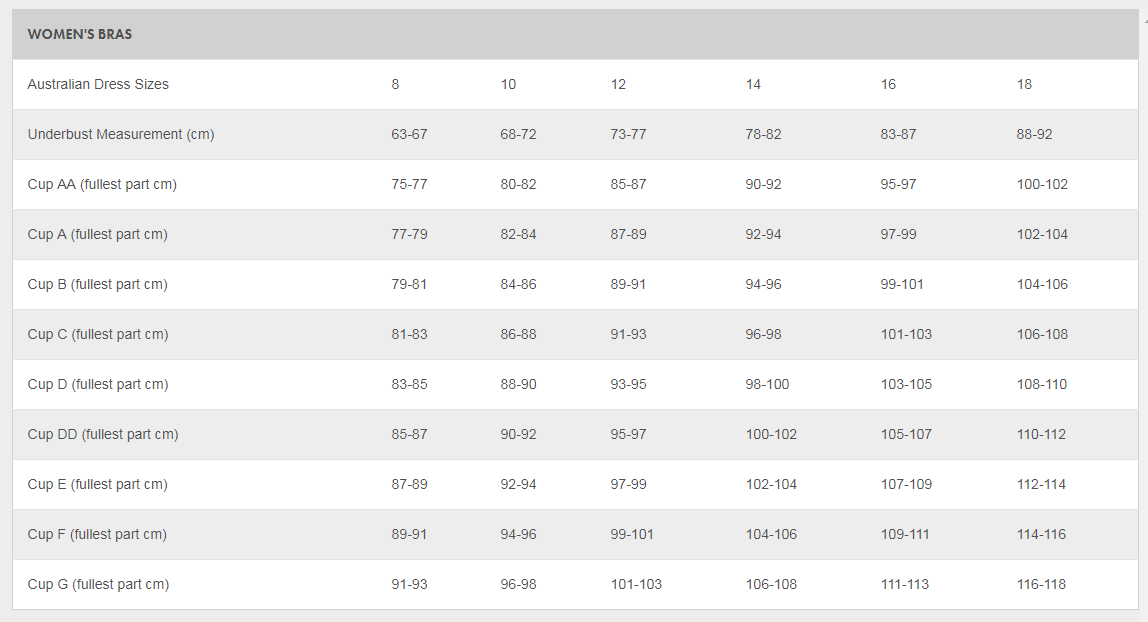Click dress size 18 column header
Image resolution: width=1148 pixels, height=622 pixels.
[1024, 84]
